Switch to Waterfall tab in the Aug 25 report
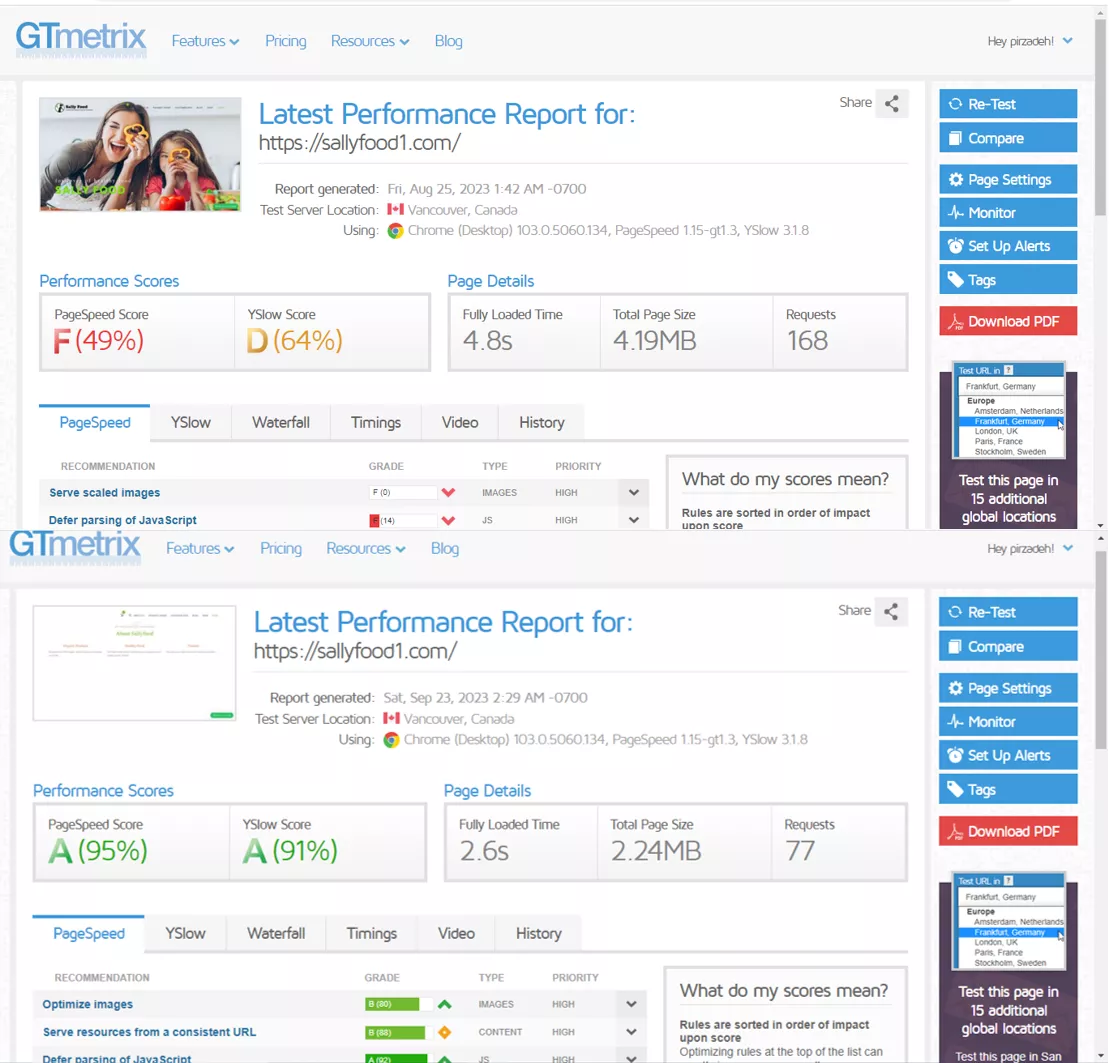The height and width of the screenshot is (1063, 1109). pyautogui.click(x=281, y=422)
